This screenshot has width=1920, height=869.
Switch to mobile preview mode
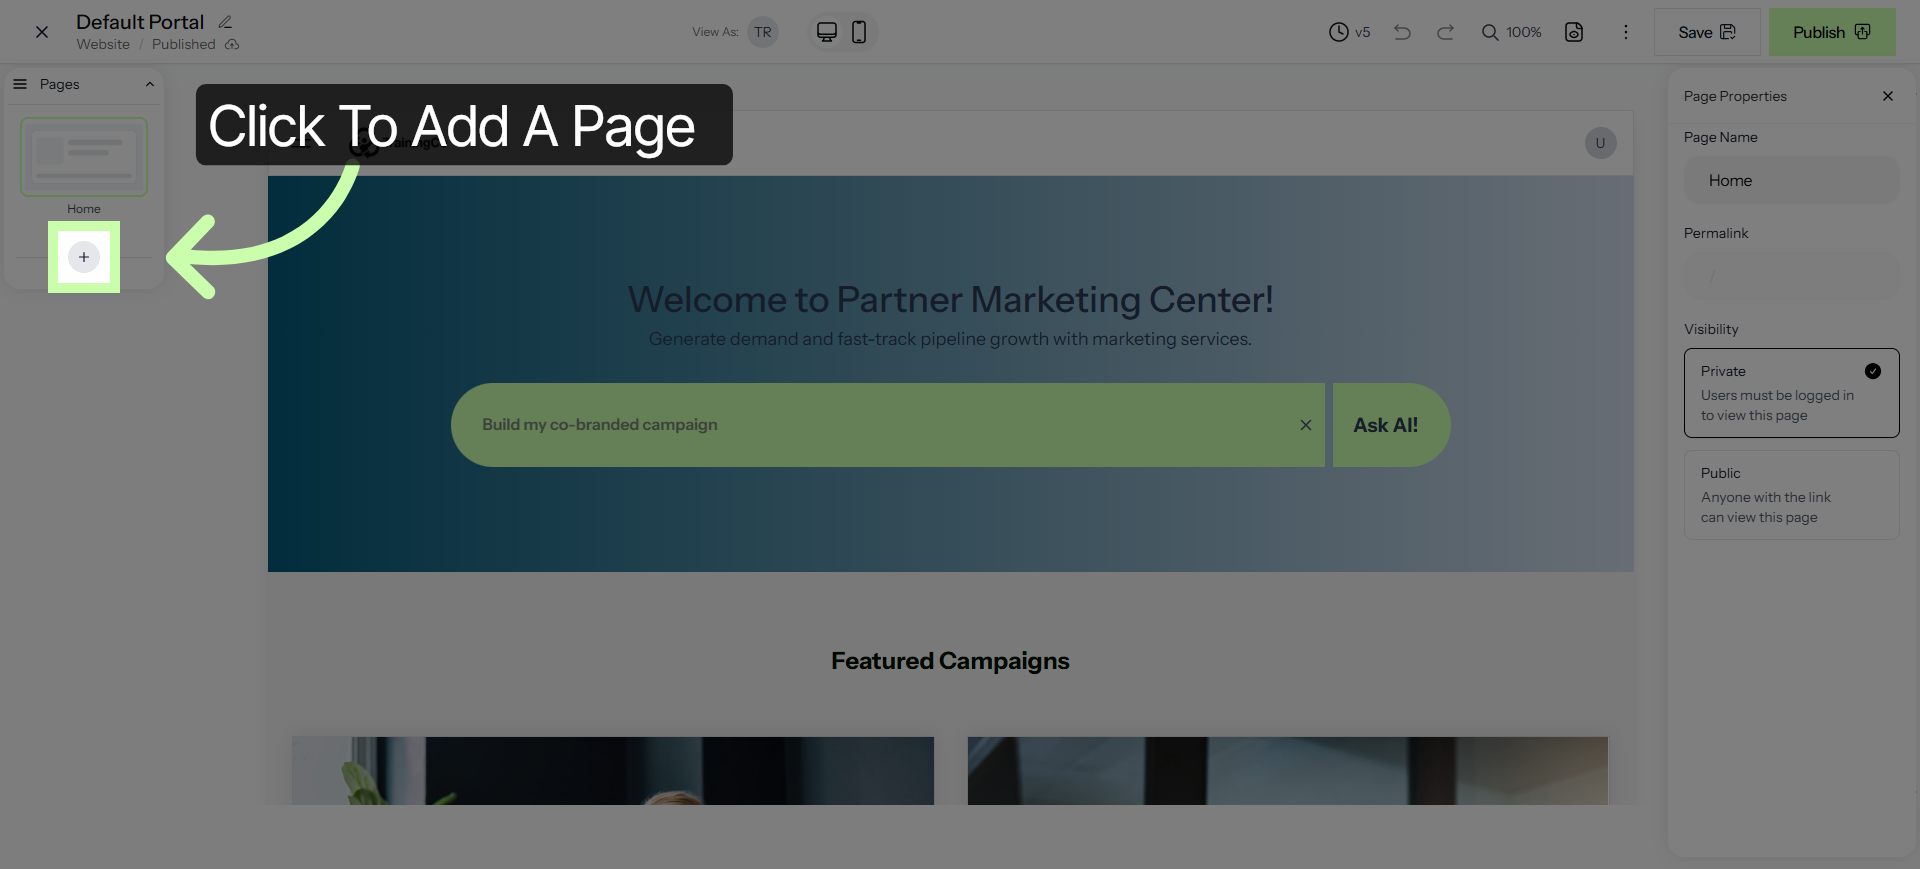pos(859,32)
